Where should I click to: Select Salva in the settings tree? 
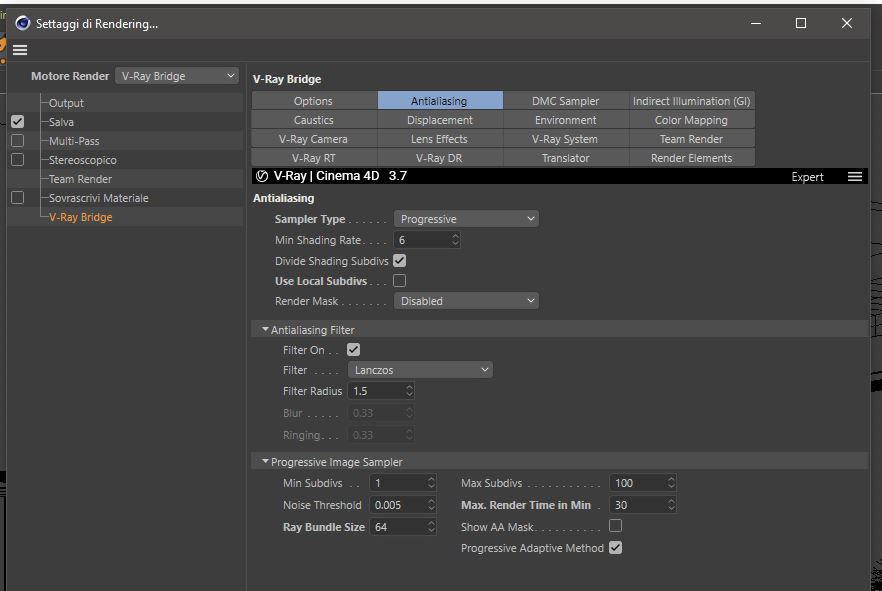[61, 122]
